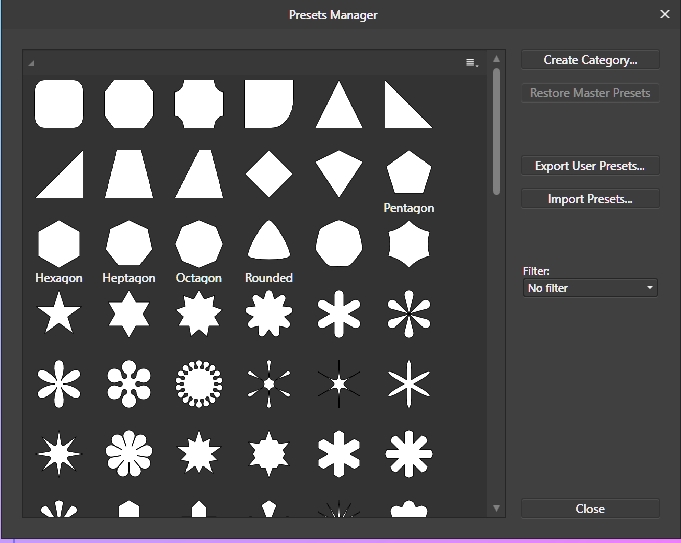The image size is (681, 543).
Task: Select the six-lobe bubble flower preset
Action: (129, 384)
